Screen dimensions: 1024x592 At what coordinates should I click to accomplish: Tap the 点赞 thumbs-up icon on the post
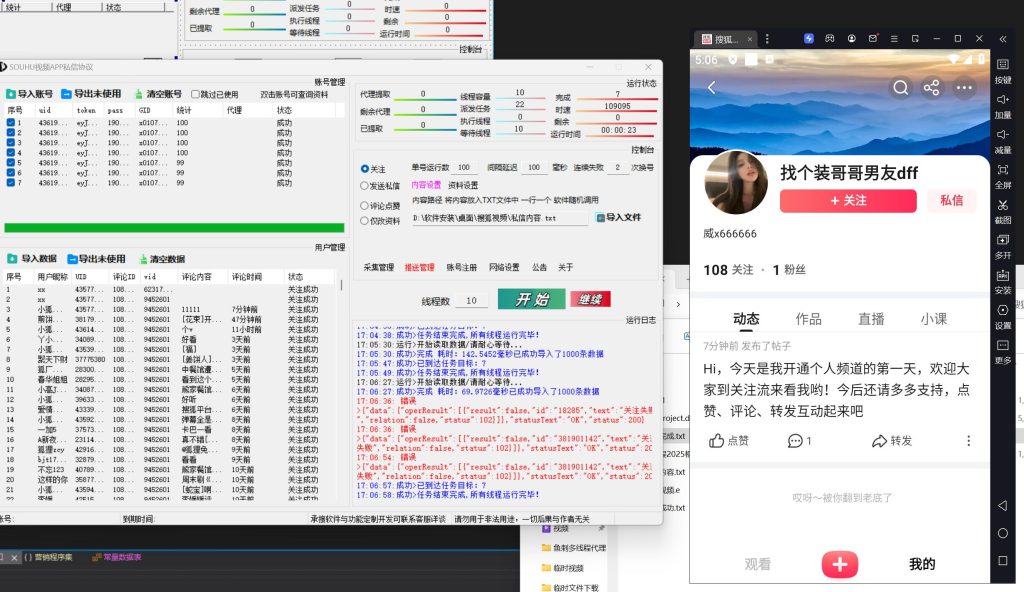(717, 441)
